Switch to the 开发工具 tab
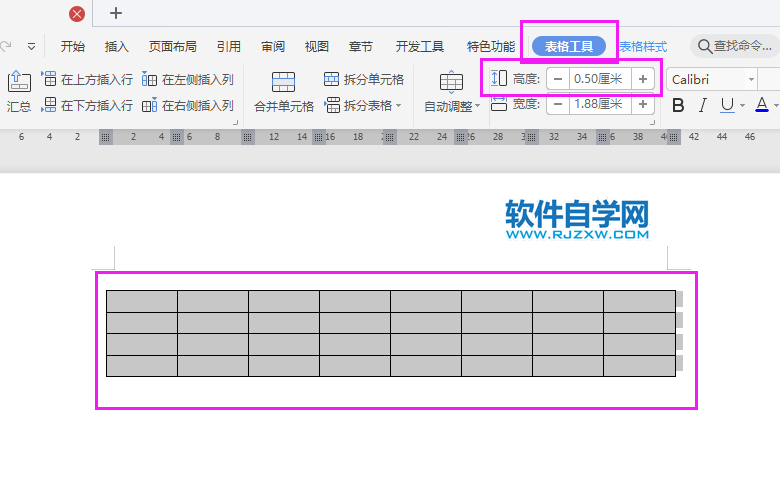This screenshot has width=780, height=498. (419, 47)
